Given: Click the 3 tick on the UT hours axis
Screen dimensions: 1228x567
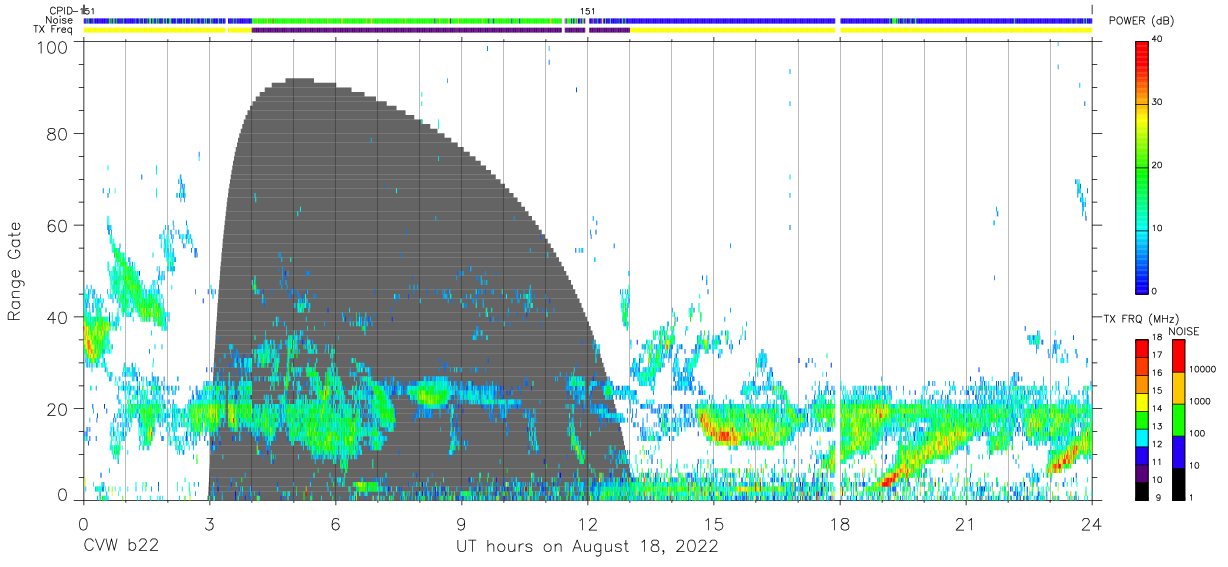Looking at the screenshot, I should tap(209, 524).
